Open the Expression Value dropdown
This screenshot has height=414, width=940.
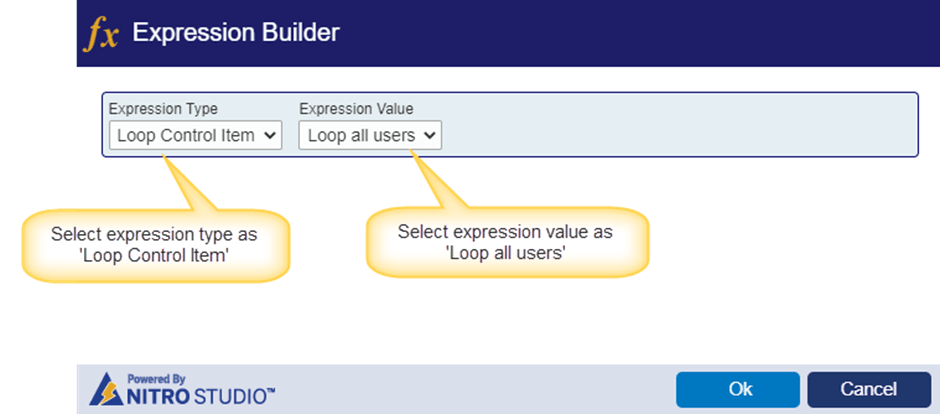coord(370,135)
